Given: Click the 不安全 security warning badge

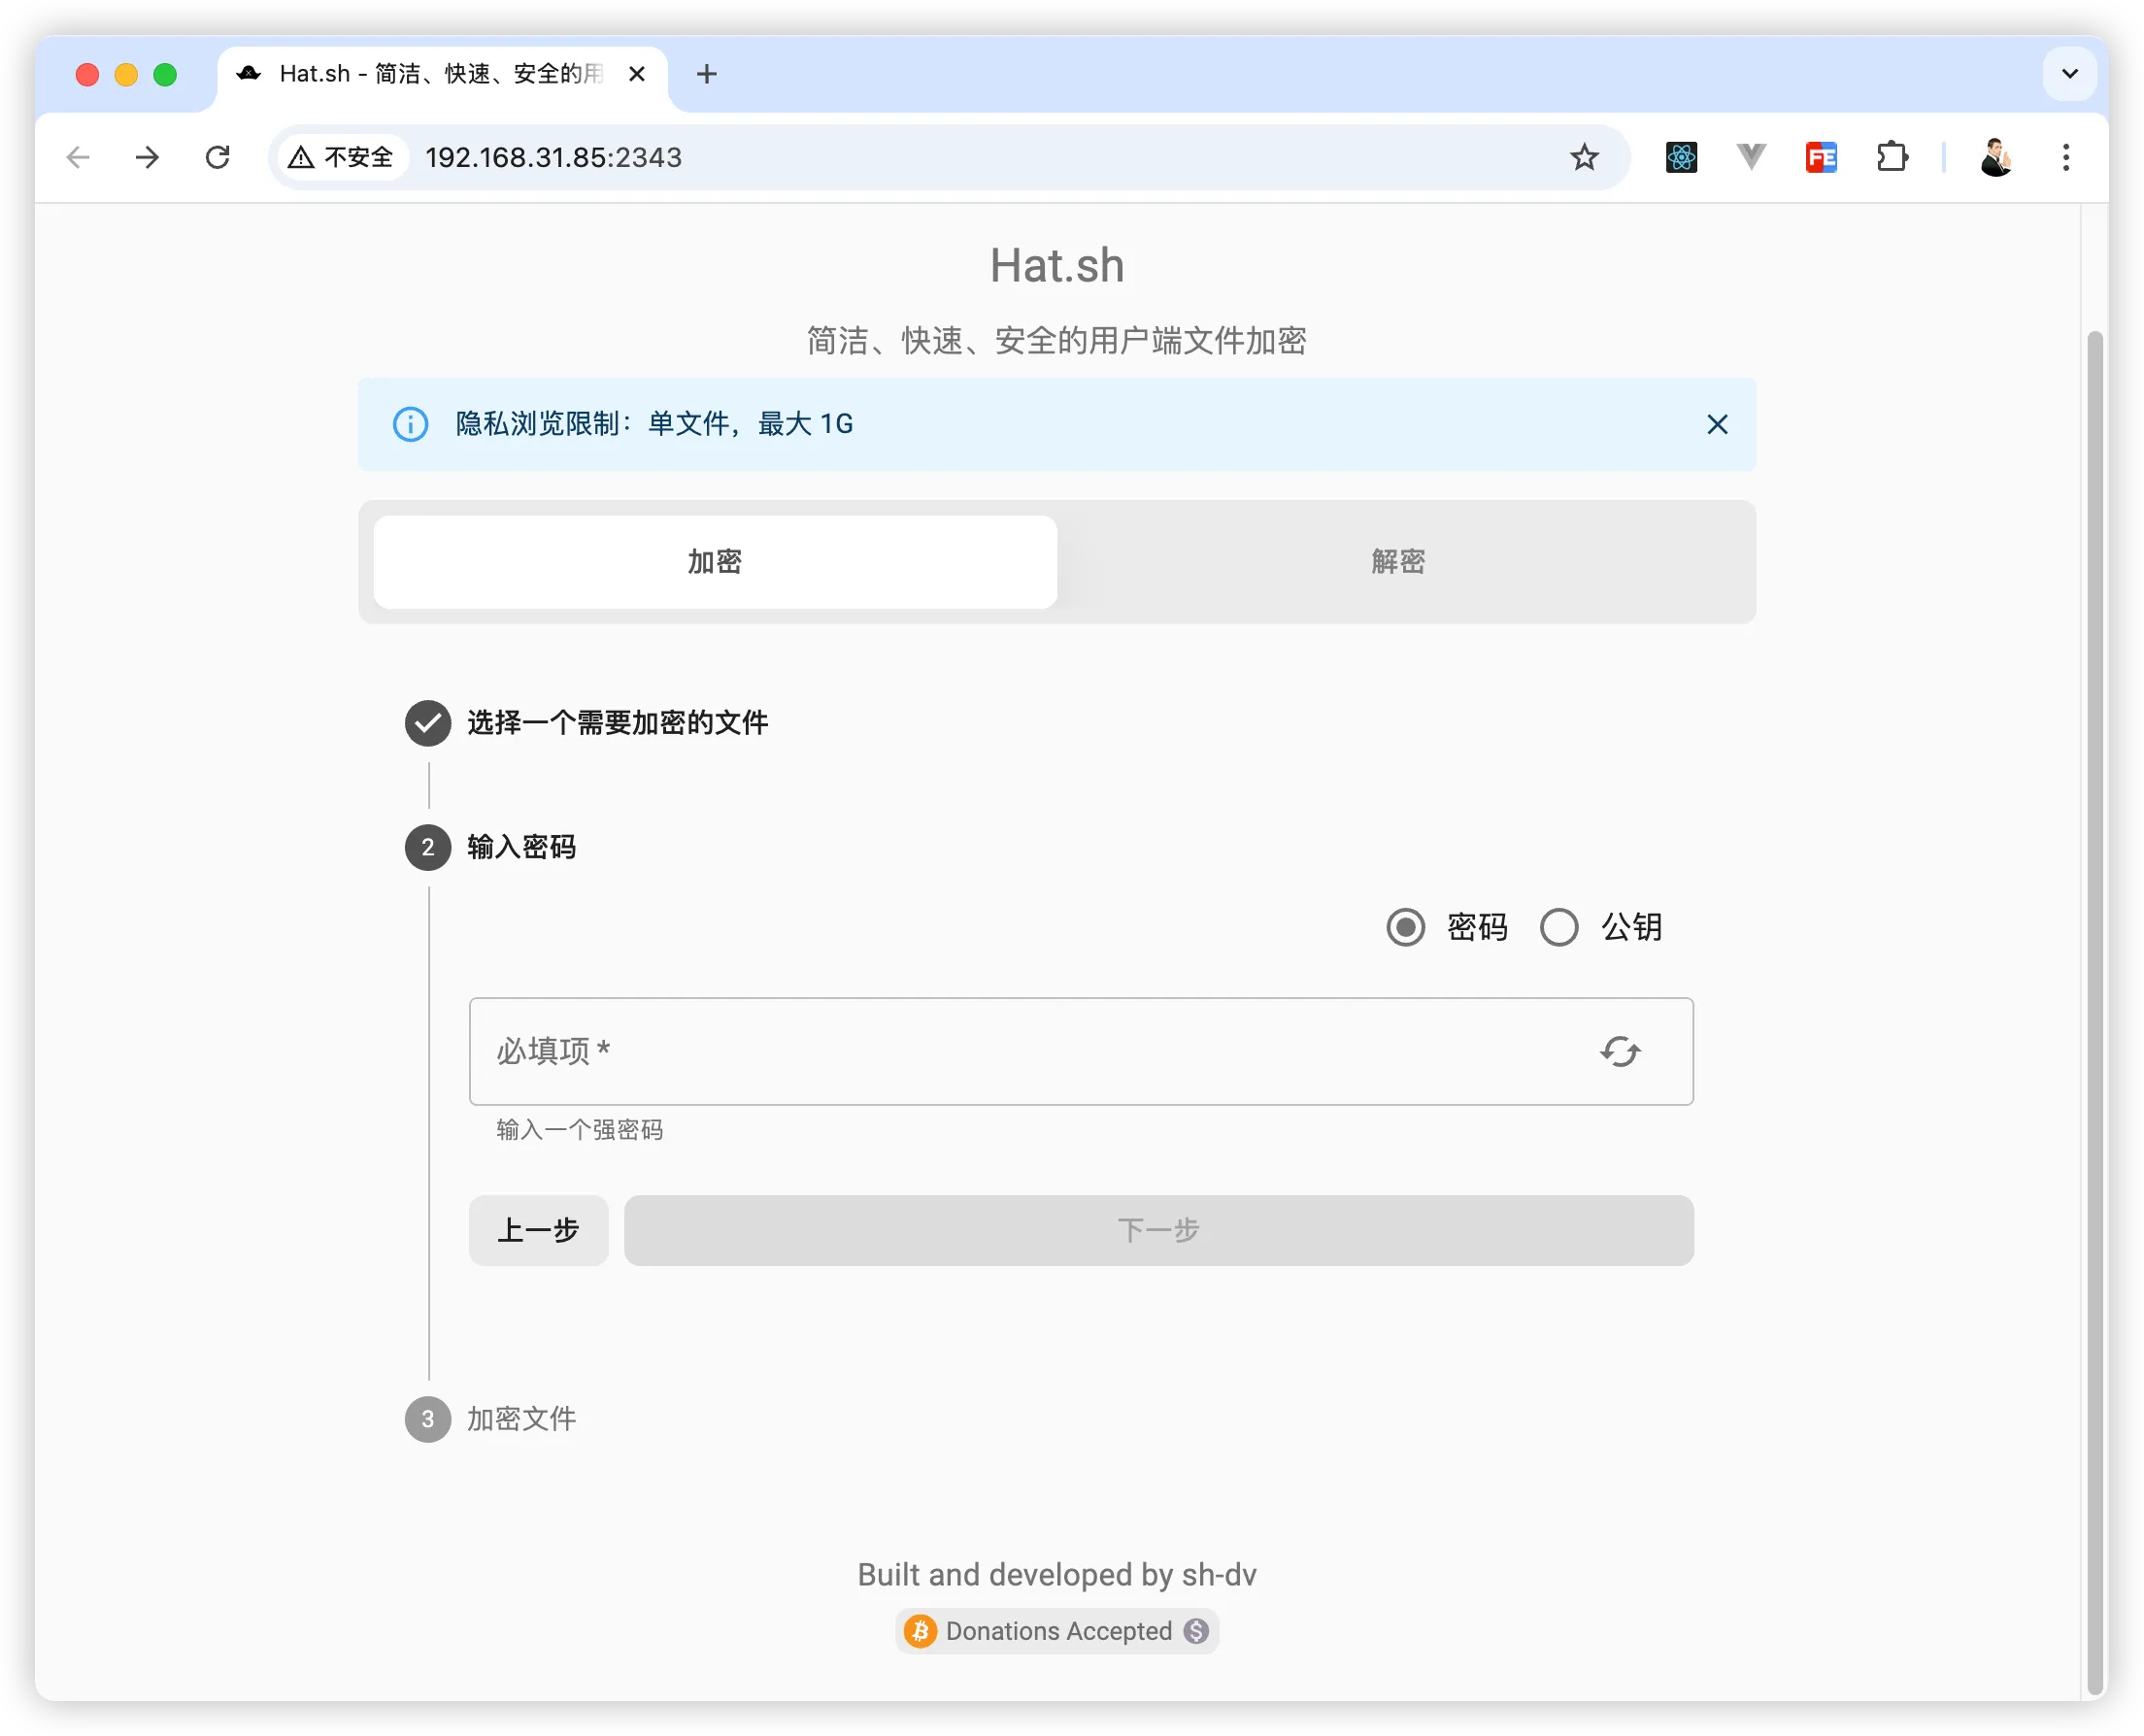Looking at the screenshot, I should [341, 157].
